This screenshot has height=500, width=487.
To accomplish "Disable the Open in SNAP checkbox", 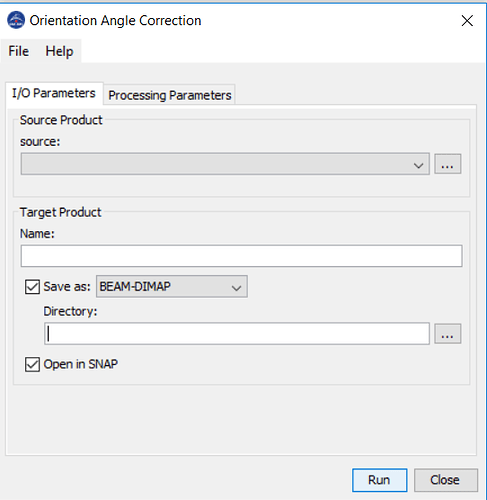I will [x=32, y=364].
